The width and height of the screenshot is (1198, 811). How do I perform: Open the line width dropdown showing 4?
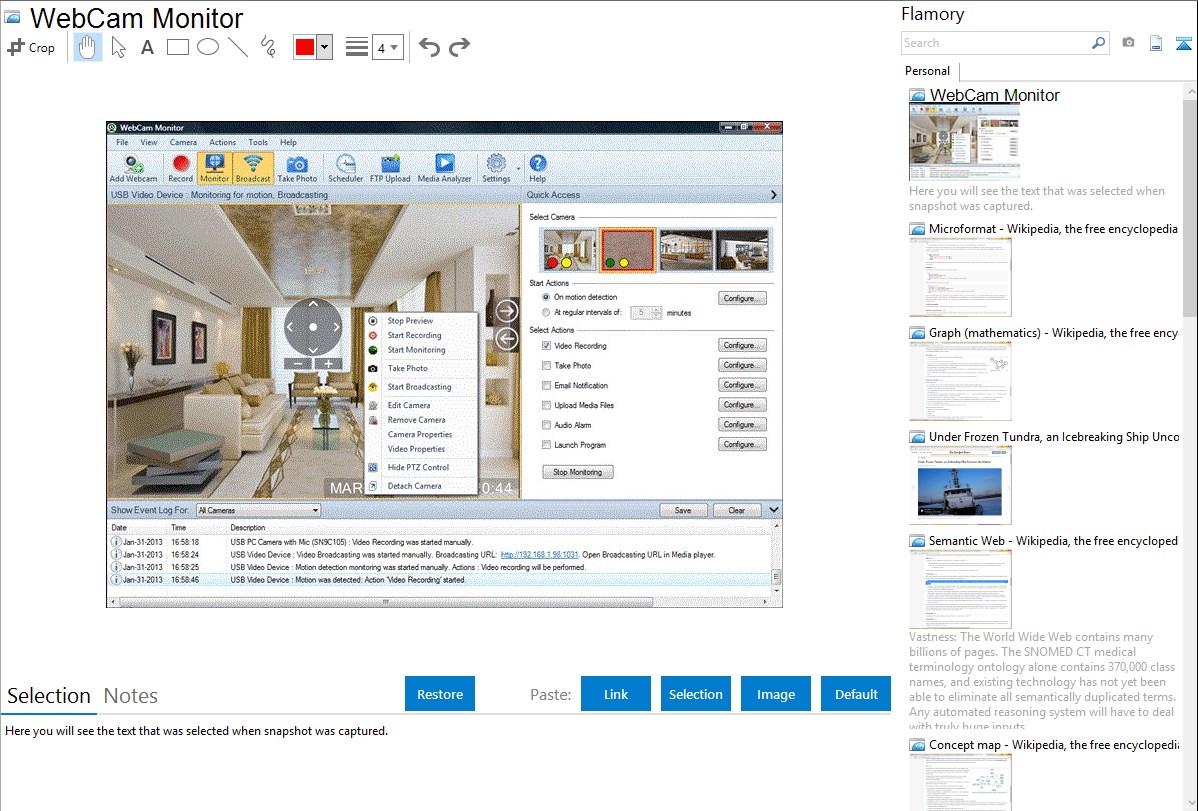(x=387, y=47)
